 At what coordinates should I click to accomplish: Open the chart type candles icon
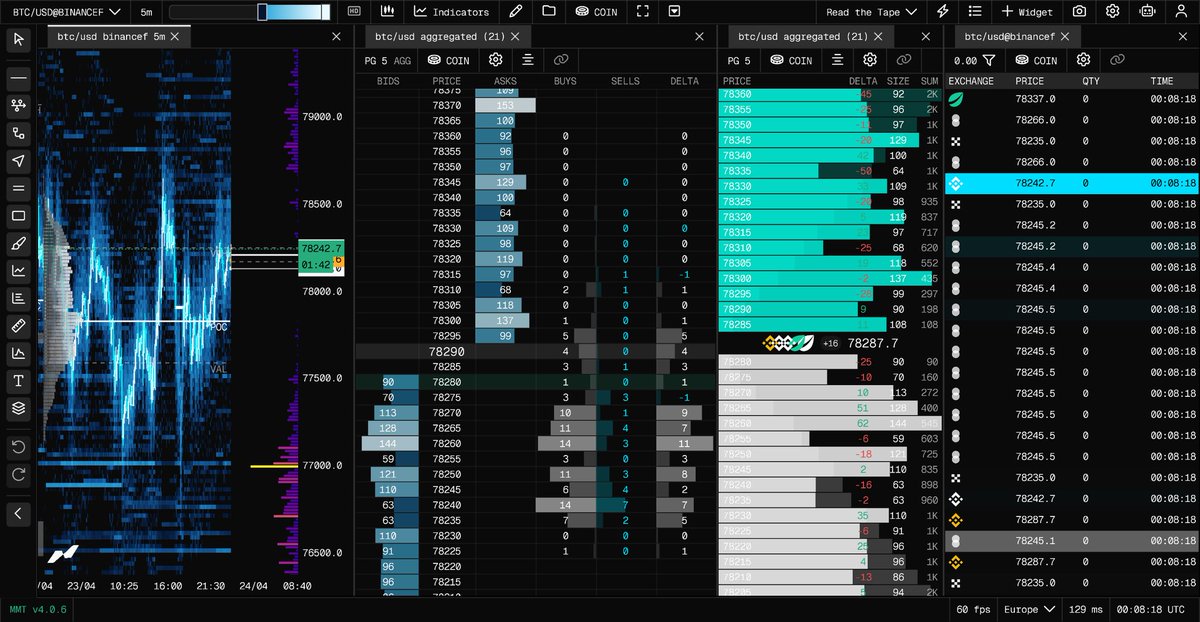(x=387, y=12)
